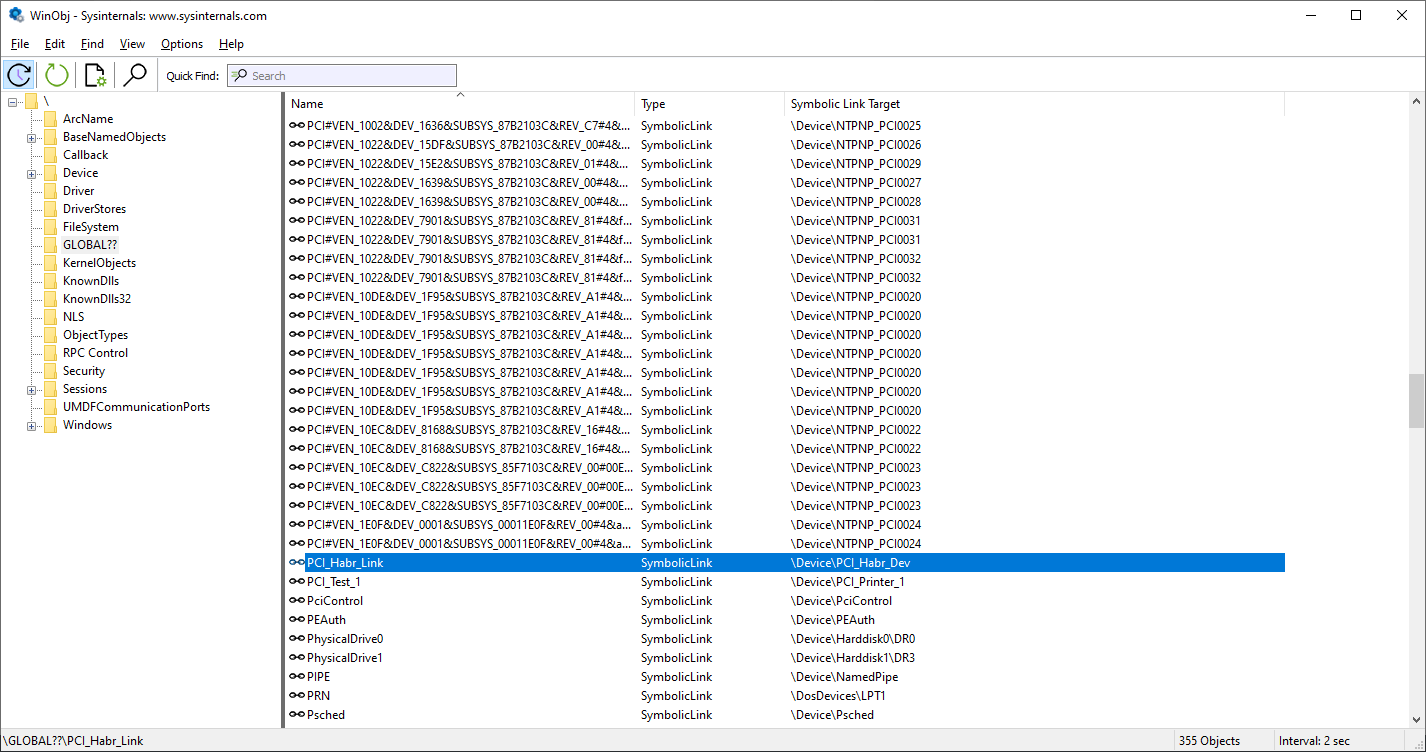Click the WinObj app icon in title bar
This screenshot has width=1426, height=752.
click(x=16, y=16)
